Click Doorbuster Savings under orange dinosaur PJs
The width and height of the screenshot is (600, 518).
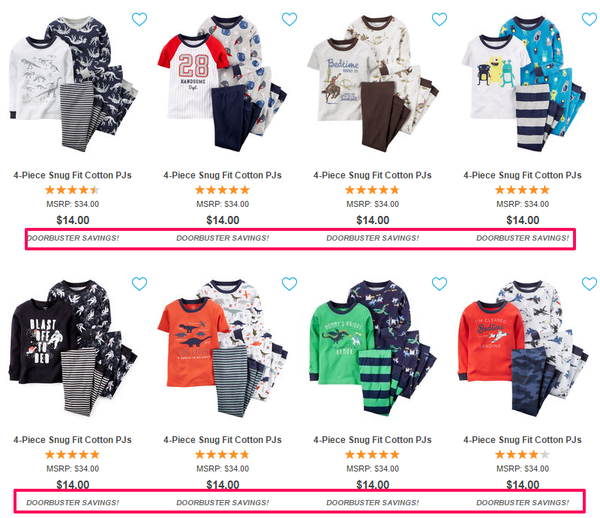222,503
